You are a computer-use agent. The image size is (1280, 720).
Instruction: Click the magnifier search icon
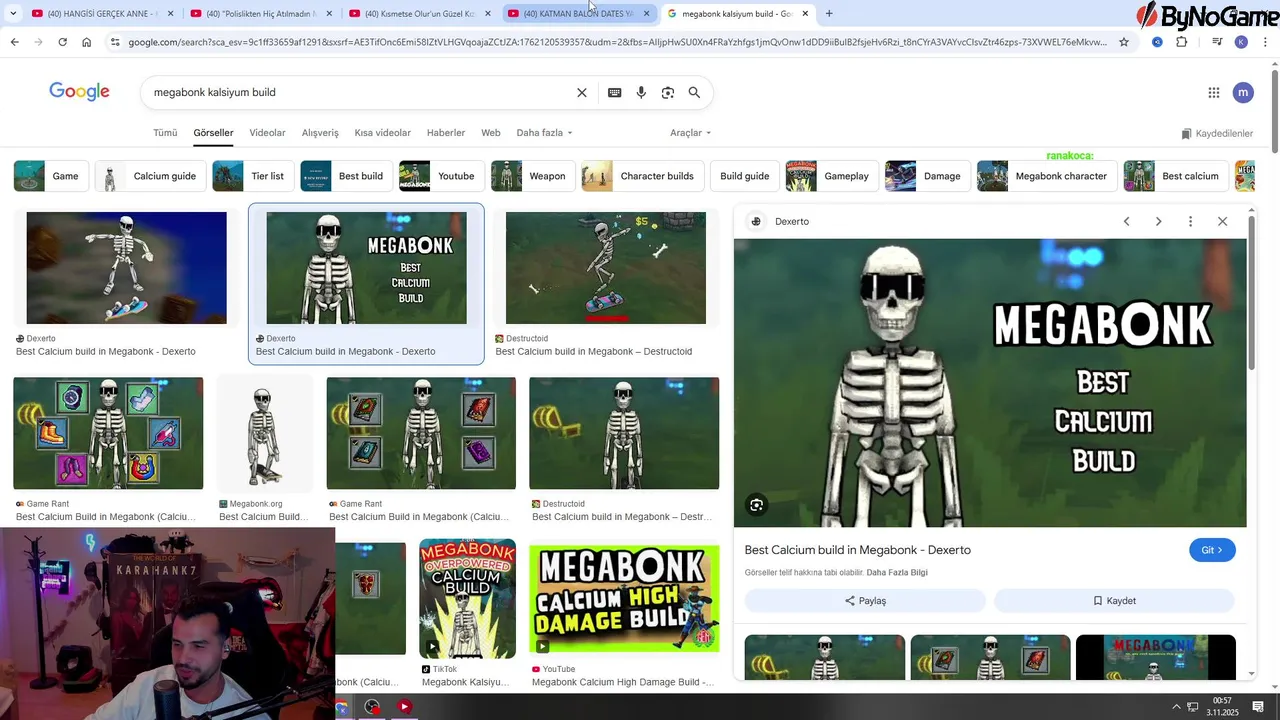(694, 92)
